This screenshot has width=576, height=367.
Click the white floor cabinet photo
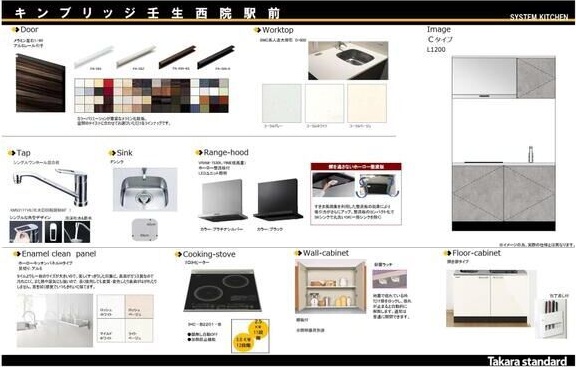pos(490,299)
